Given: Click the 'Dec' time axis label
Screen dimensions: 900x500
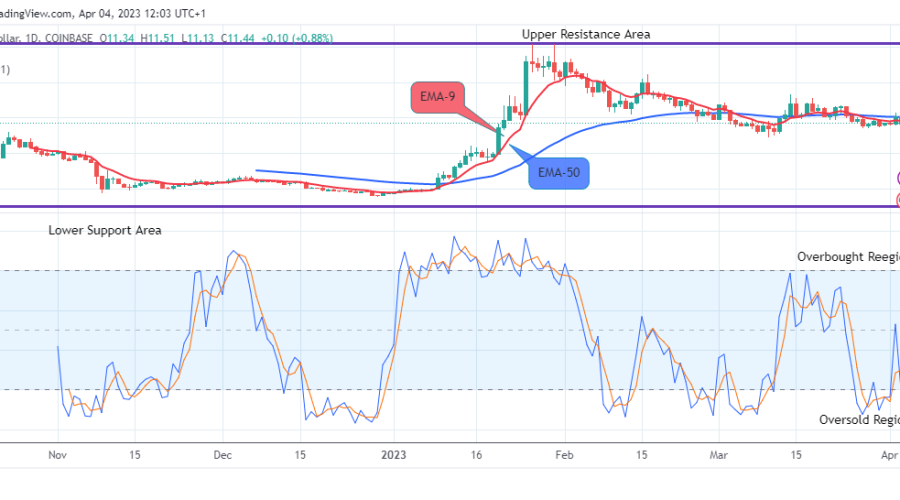Looking at the screenshot, I should pos(222,455).
